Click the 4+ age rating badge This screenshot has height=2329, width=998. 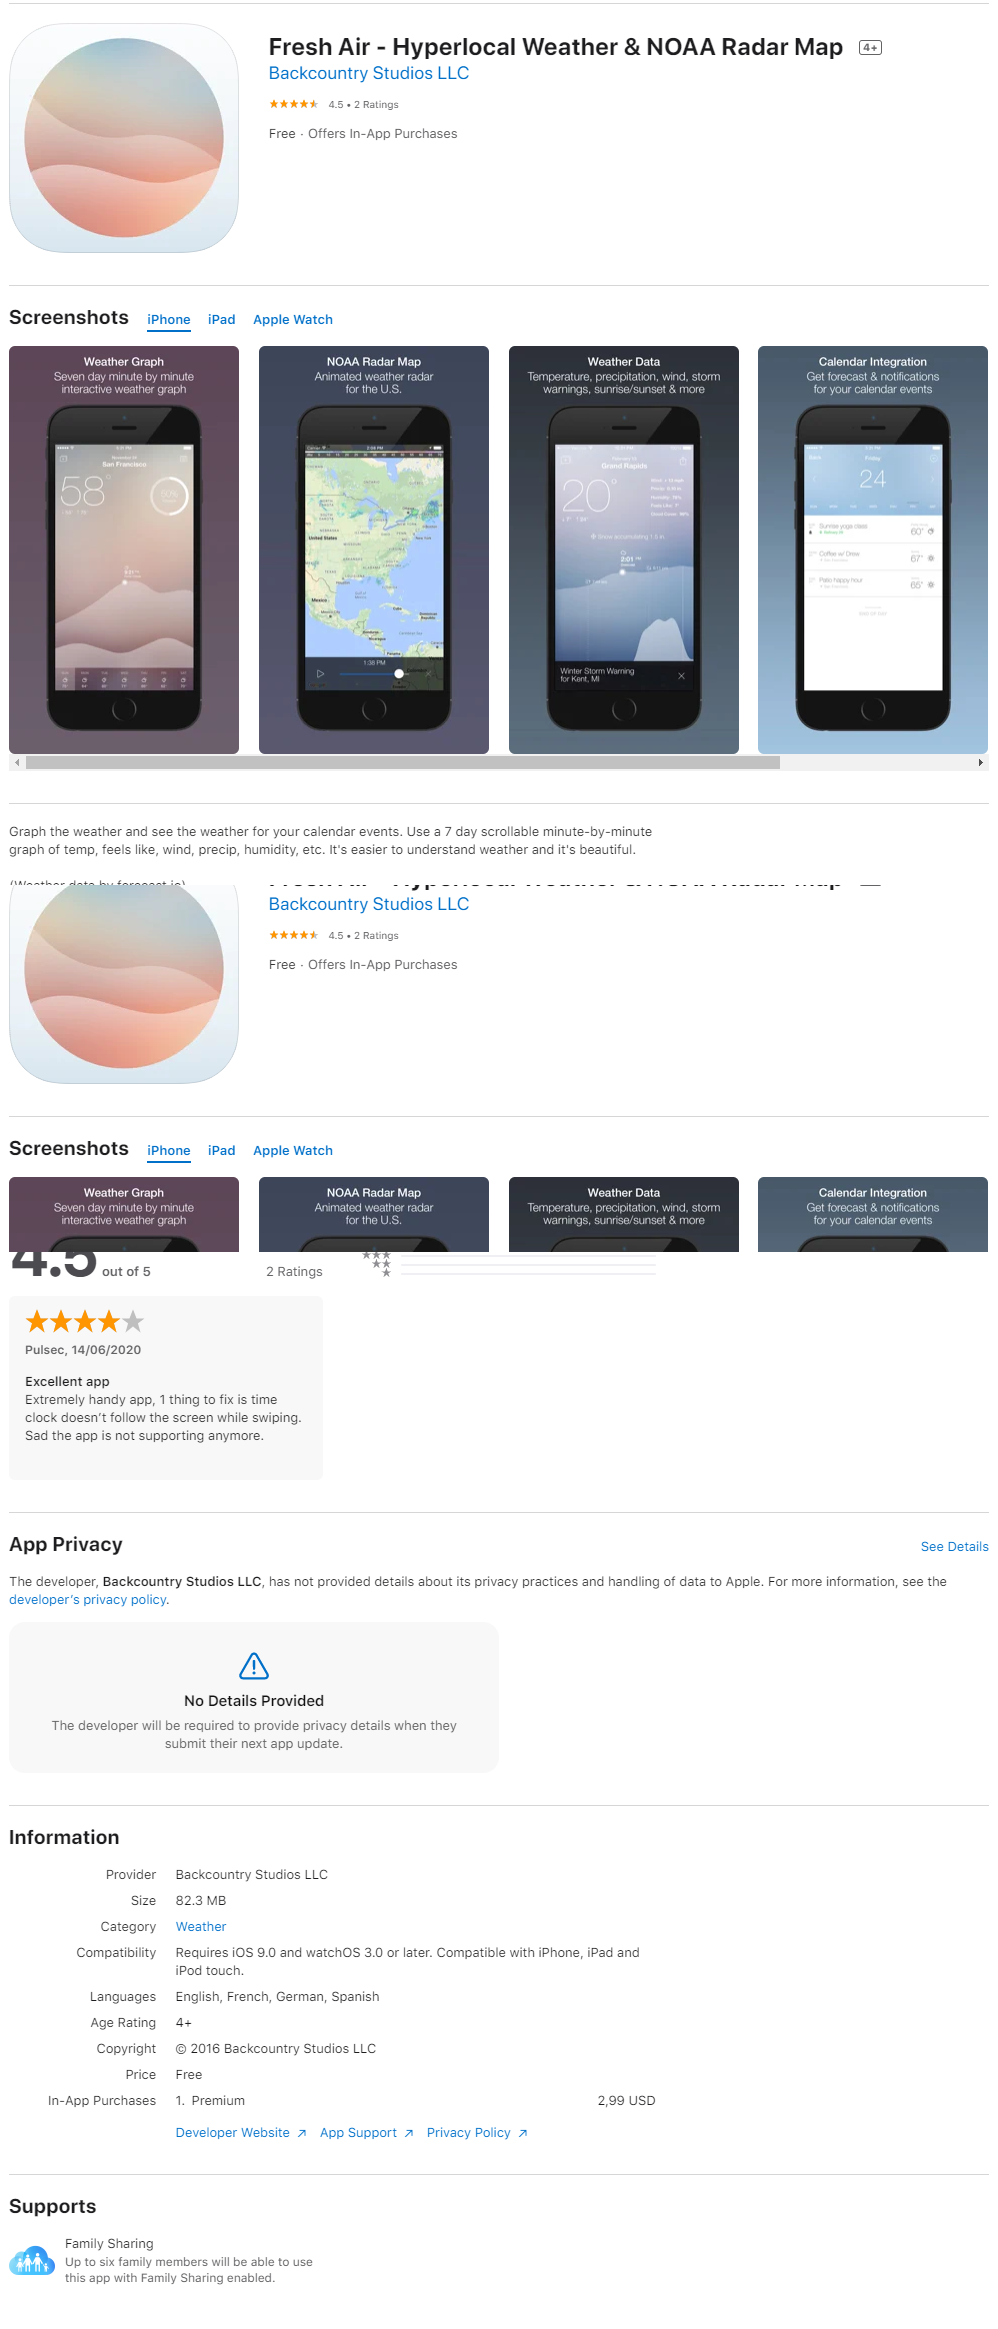(870, 48)
